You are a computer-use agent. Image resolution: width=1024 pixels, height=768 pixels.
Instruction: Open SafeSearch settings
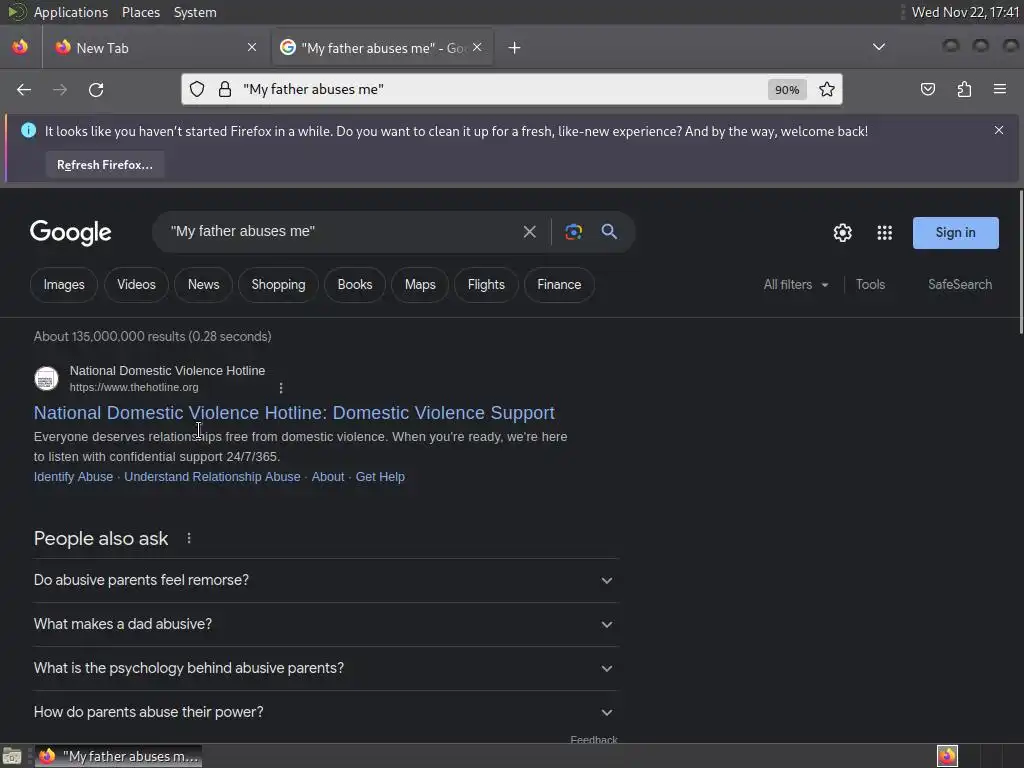point(960,285)
